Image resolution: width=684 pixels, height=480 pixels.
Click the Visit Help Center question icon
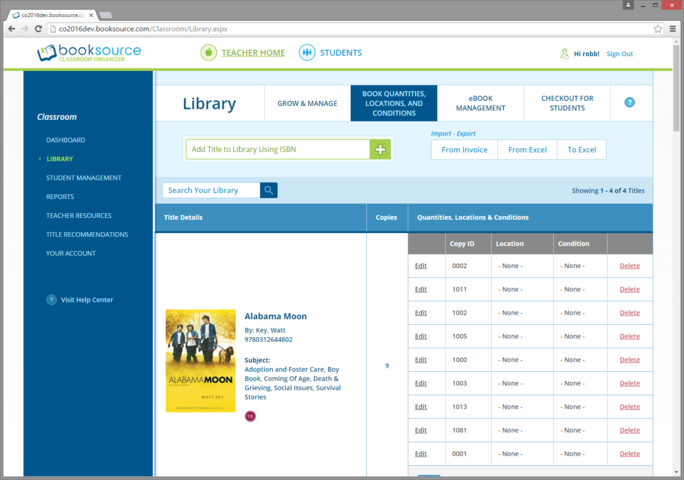coord(51,300)
